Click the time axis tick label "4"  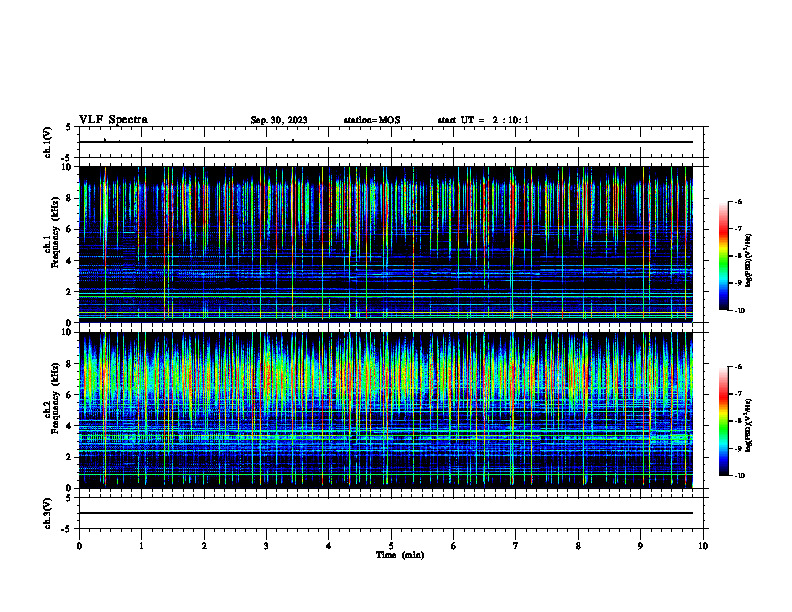(x=329, y=546)
